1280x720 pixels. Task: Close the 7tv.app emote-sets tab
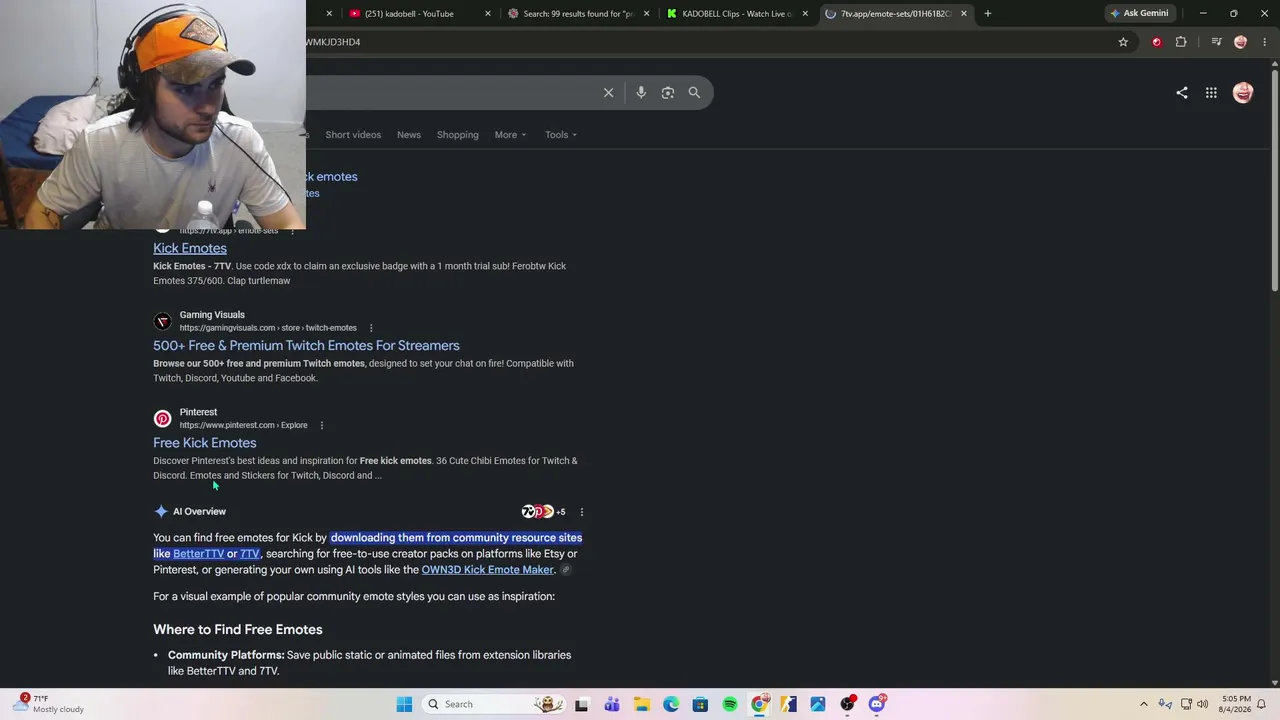coord(964,13)
